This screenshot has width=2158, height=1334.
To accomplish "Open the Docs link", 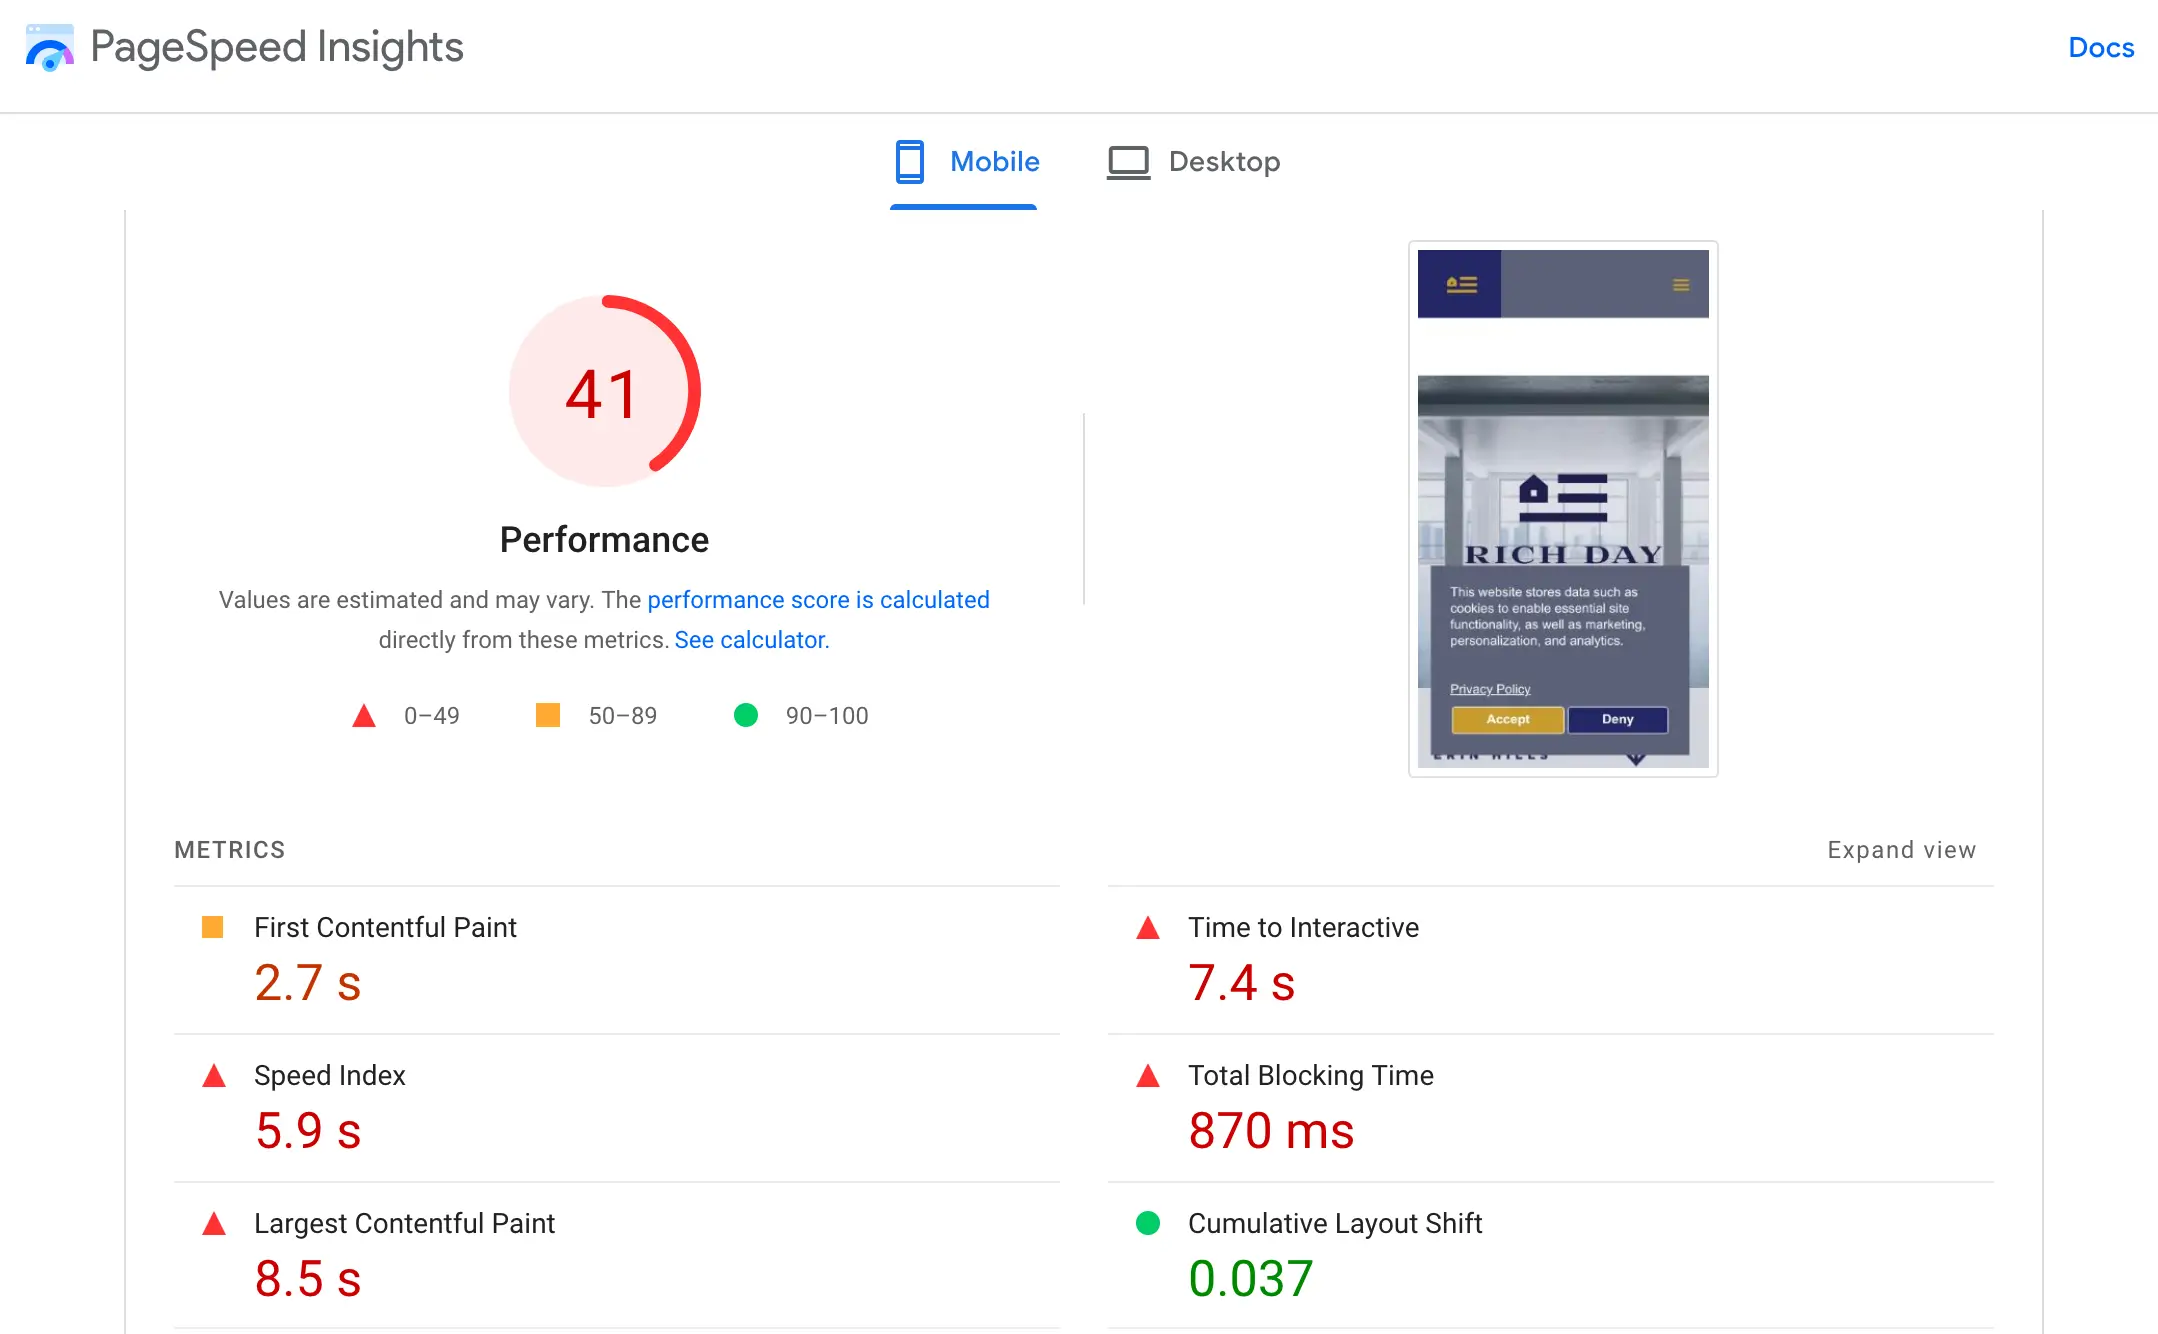I will [x=2101, y=48].
